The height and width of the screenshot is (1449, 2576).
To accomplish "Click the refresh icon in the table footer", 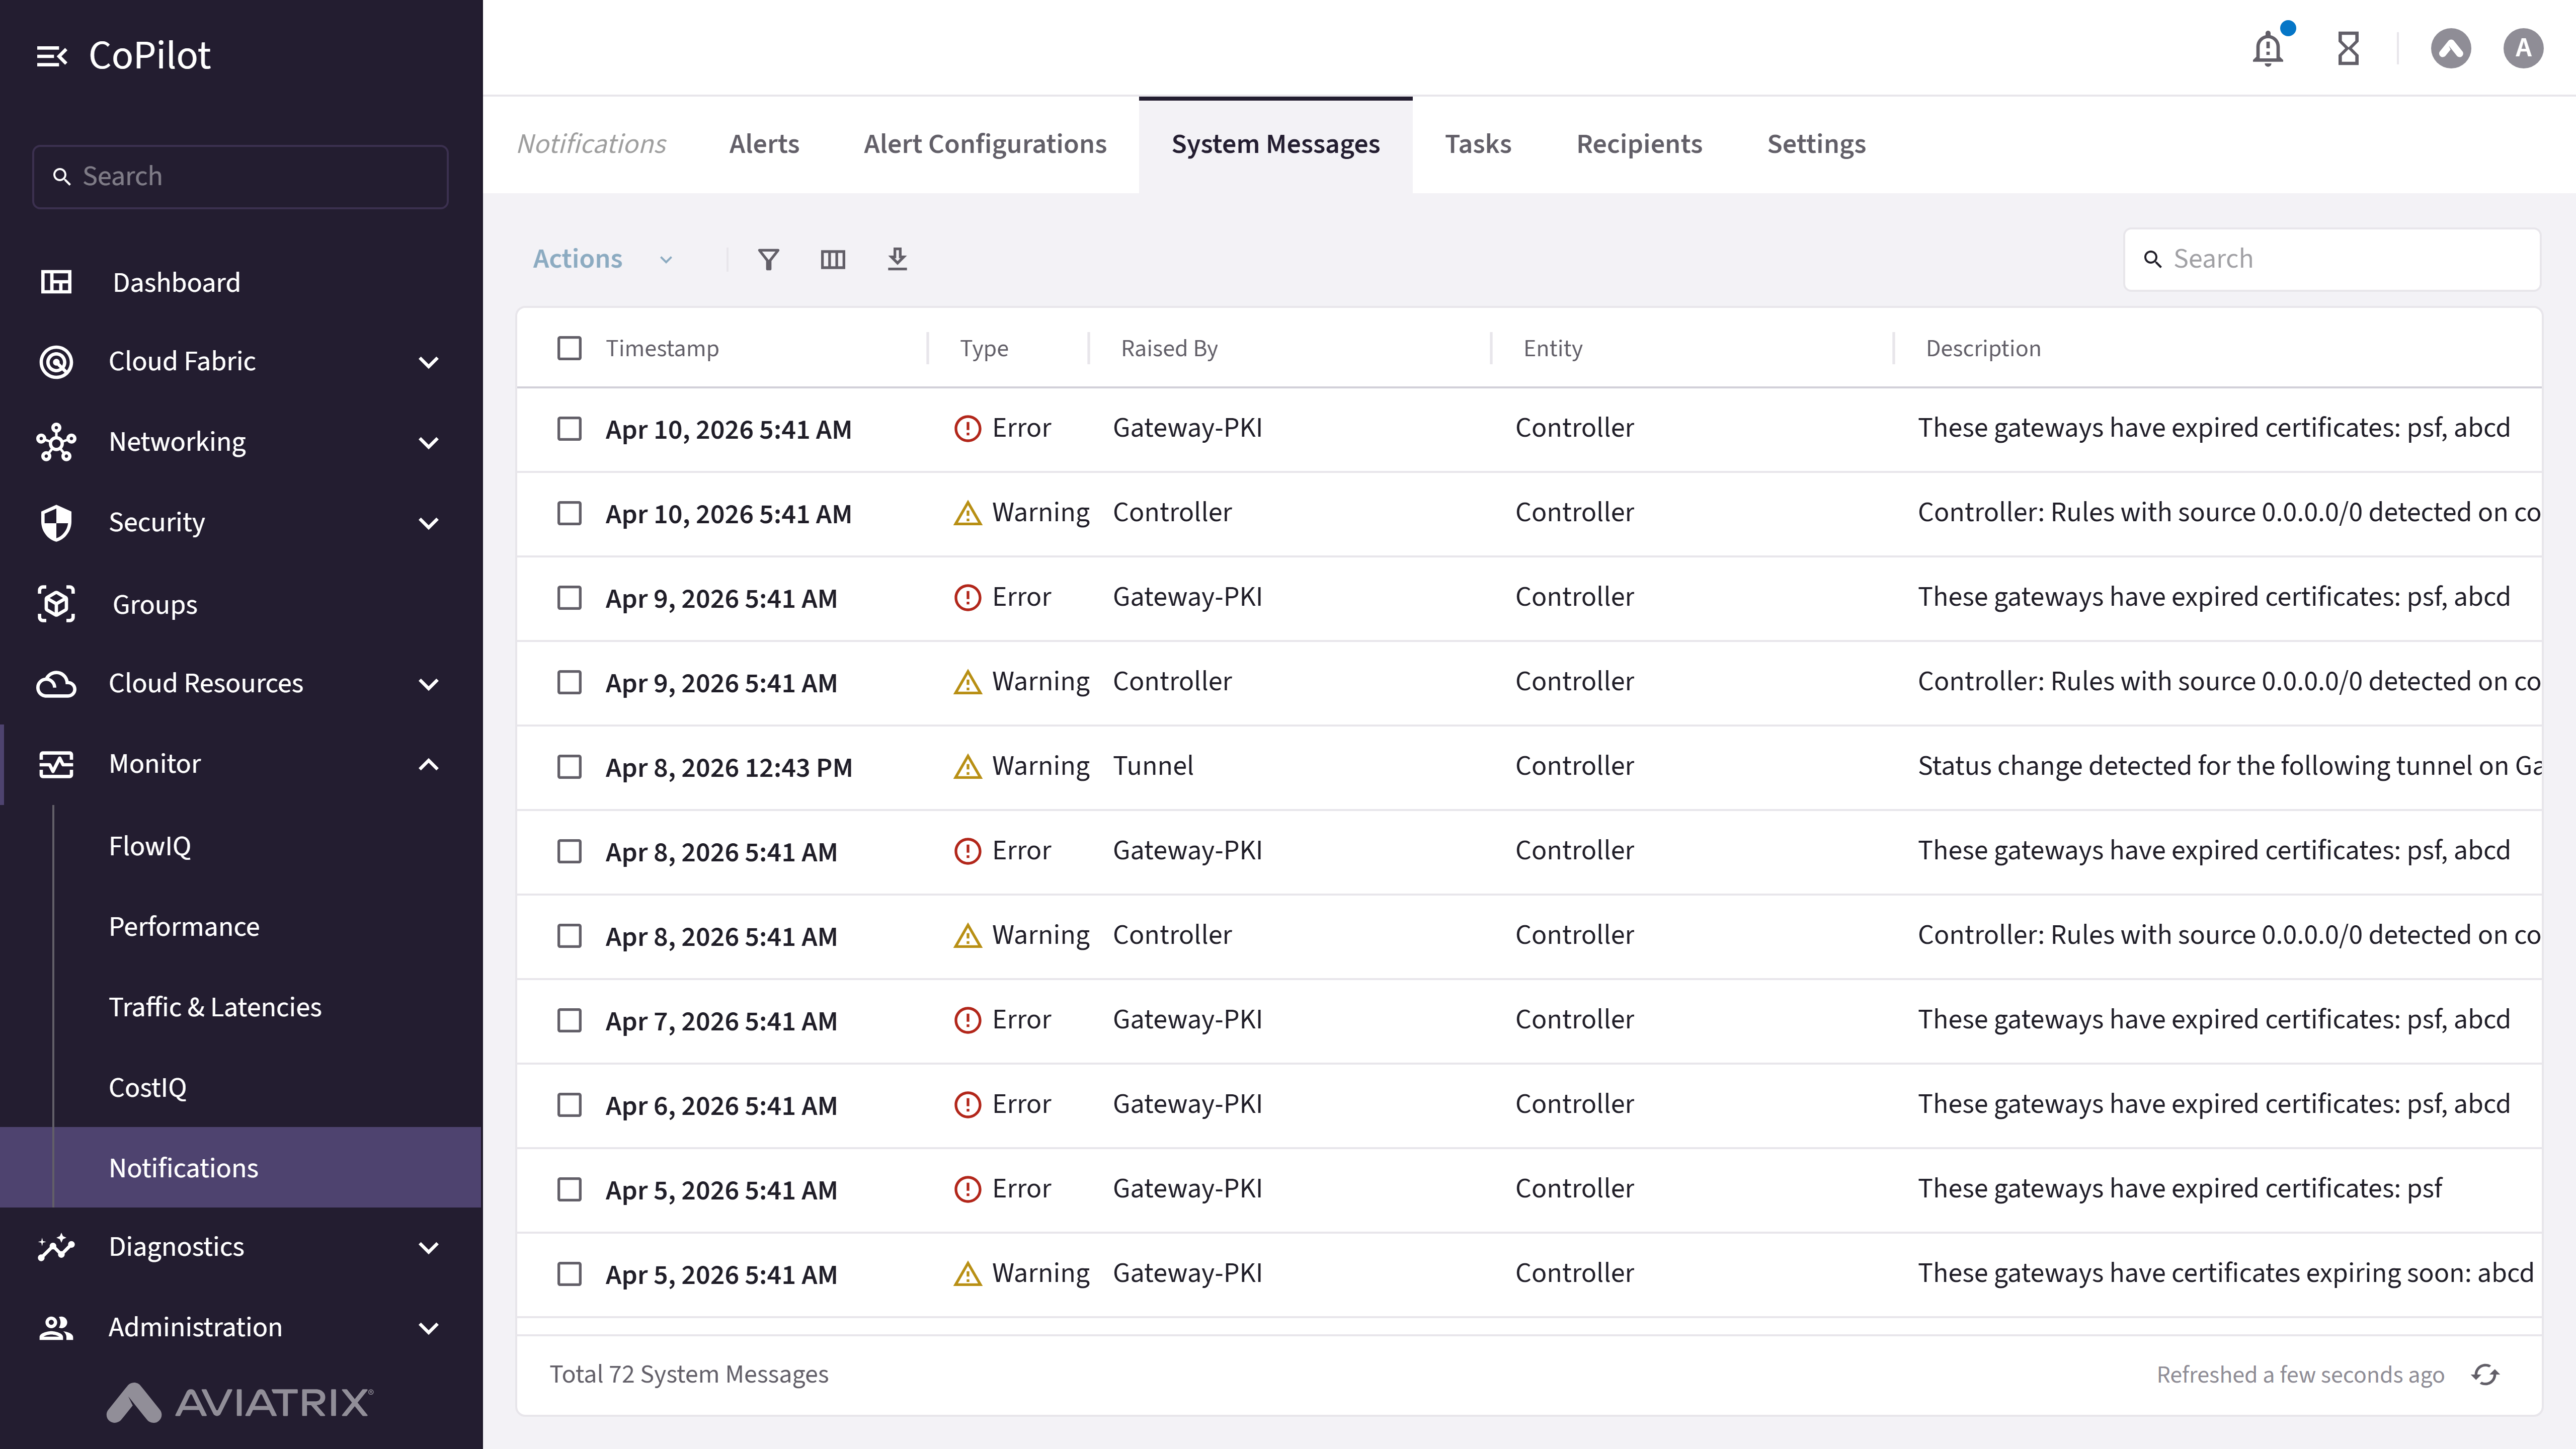I will point(2485,1375).
